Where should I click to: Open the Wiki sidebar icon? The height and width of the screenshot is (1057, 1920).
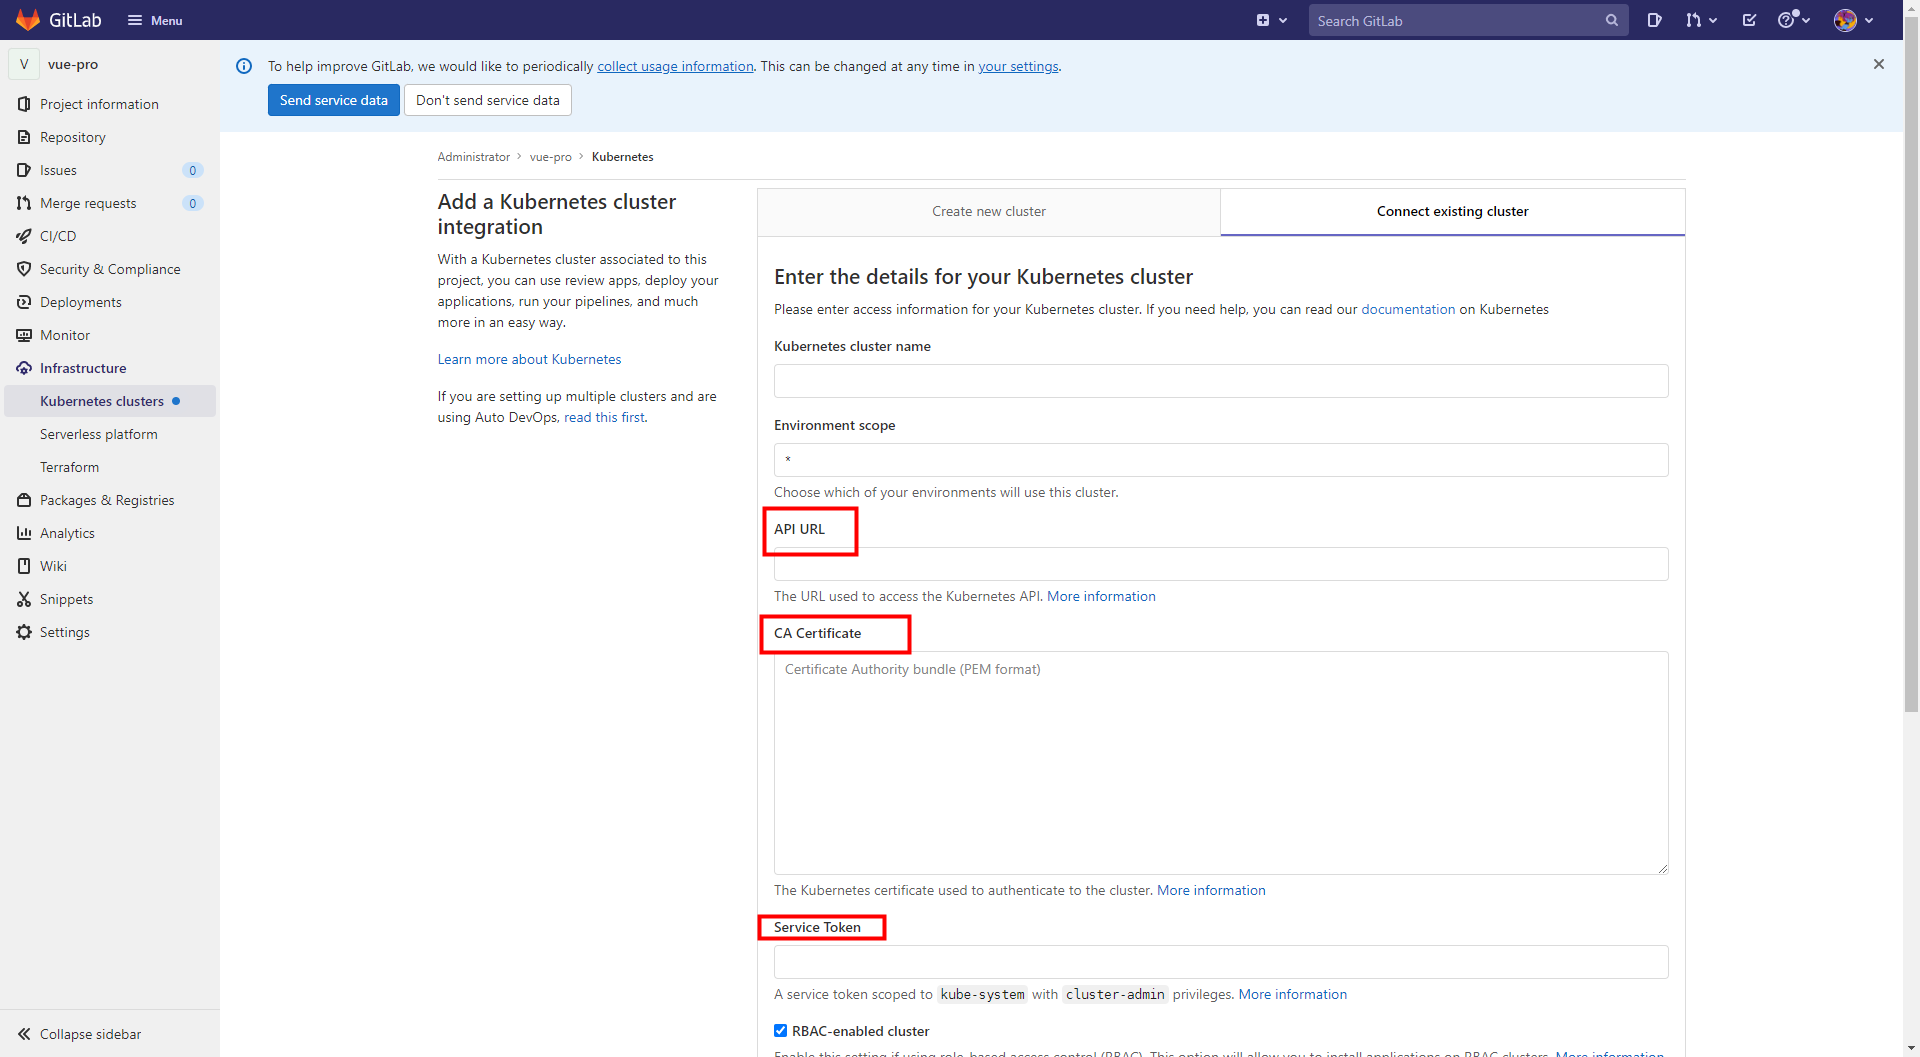24,566
